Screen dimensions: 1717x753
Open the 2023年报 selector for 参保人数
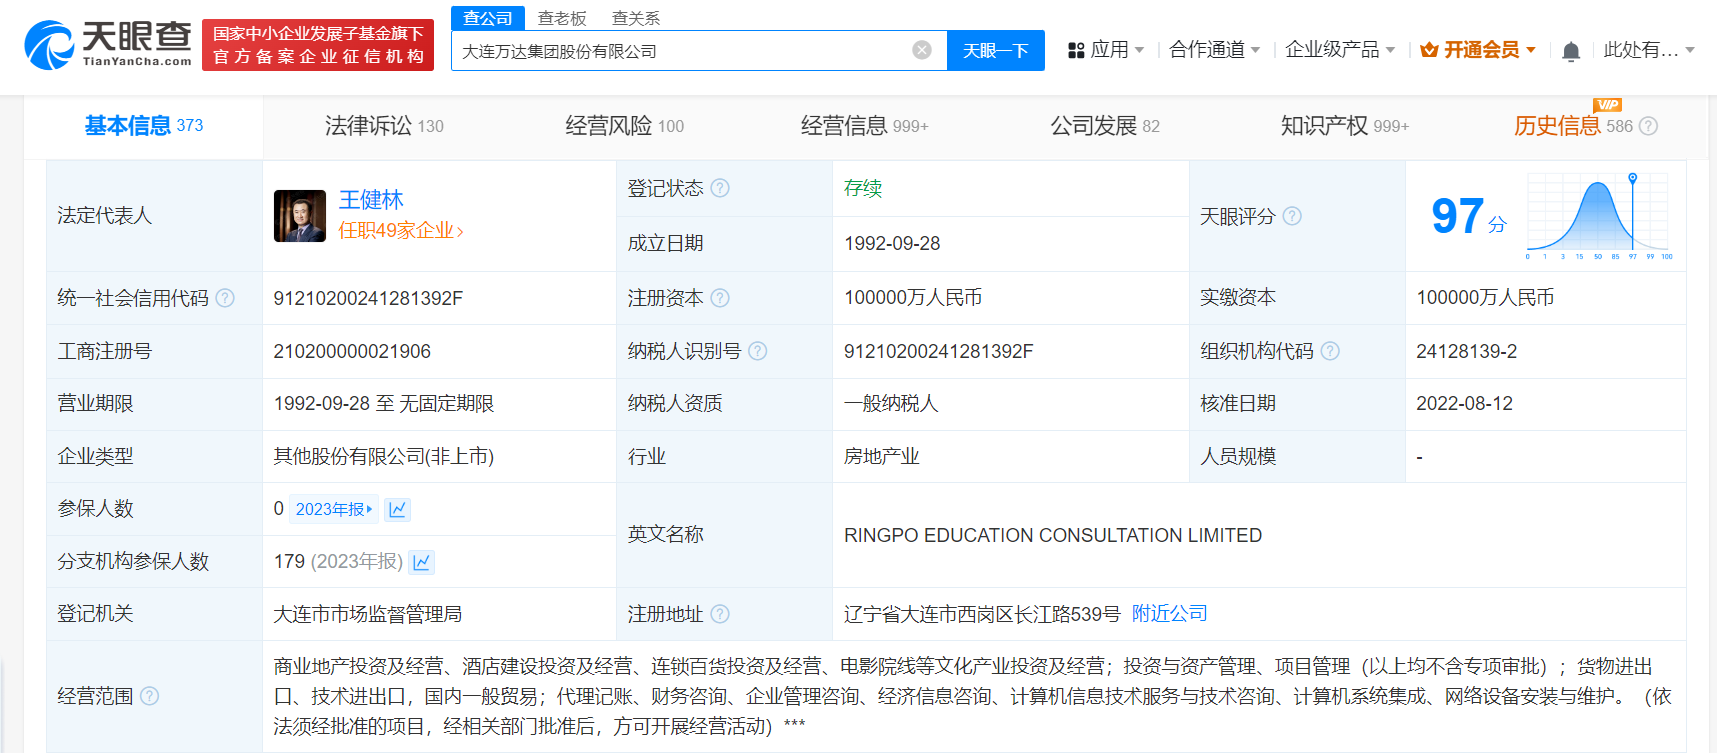tap(334, 509)
